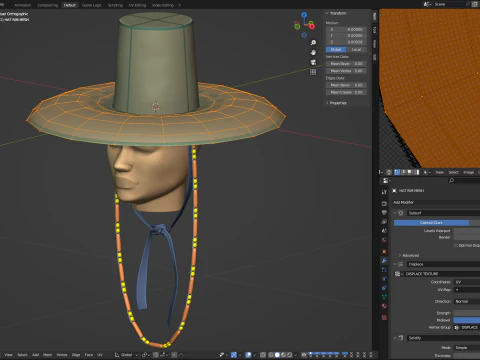Open the properties editor type dropdown
Viewport: 480px width, 360px height.
(x=386, y=181)
